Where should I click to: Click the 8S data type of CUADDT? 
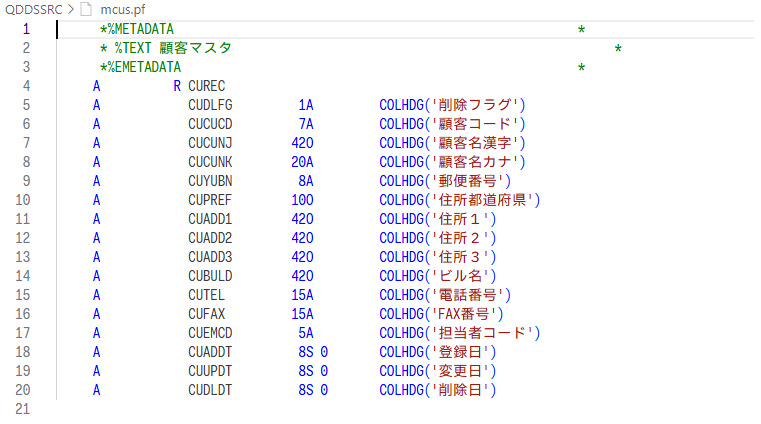point(306,352)
